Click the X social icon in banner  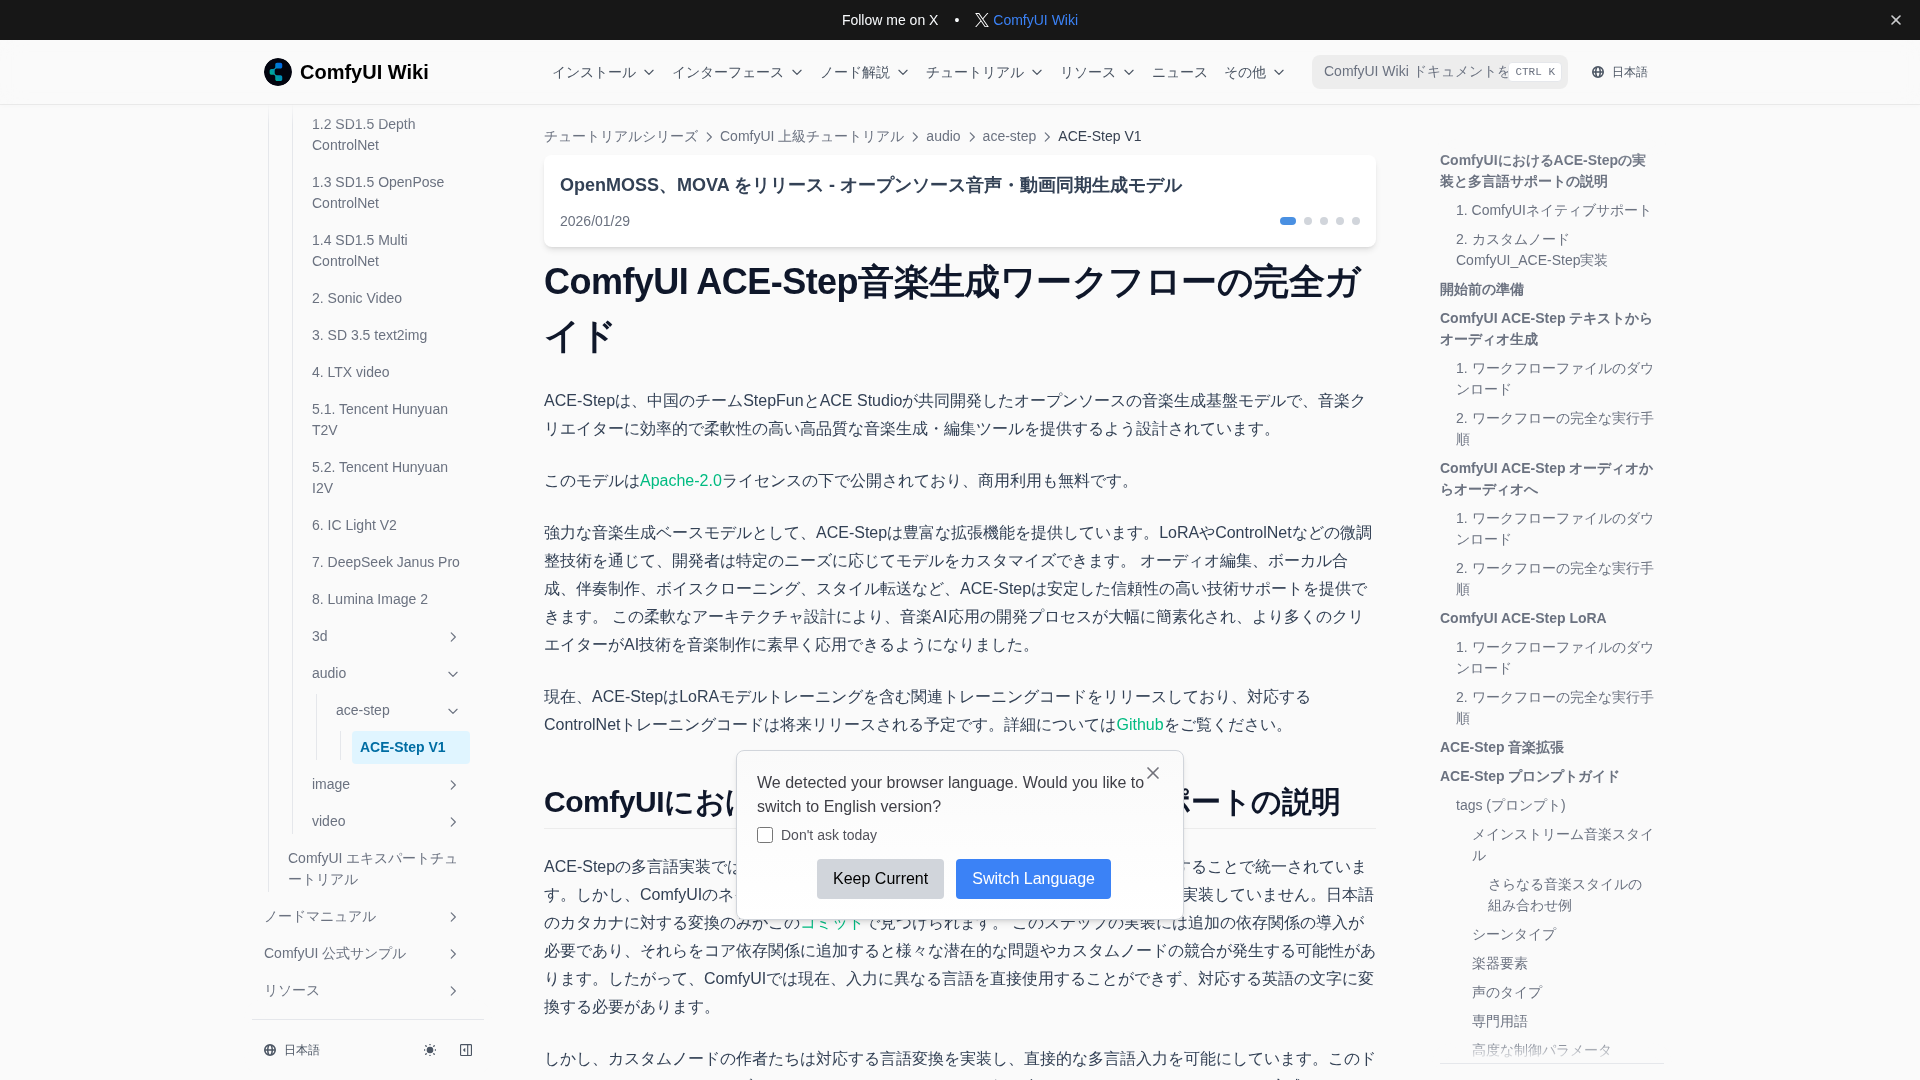click(981, 20)
